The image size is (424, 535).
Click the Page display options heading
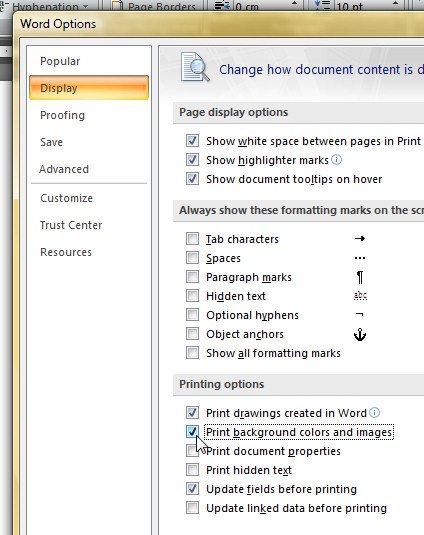click(x=234, y=112)
